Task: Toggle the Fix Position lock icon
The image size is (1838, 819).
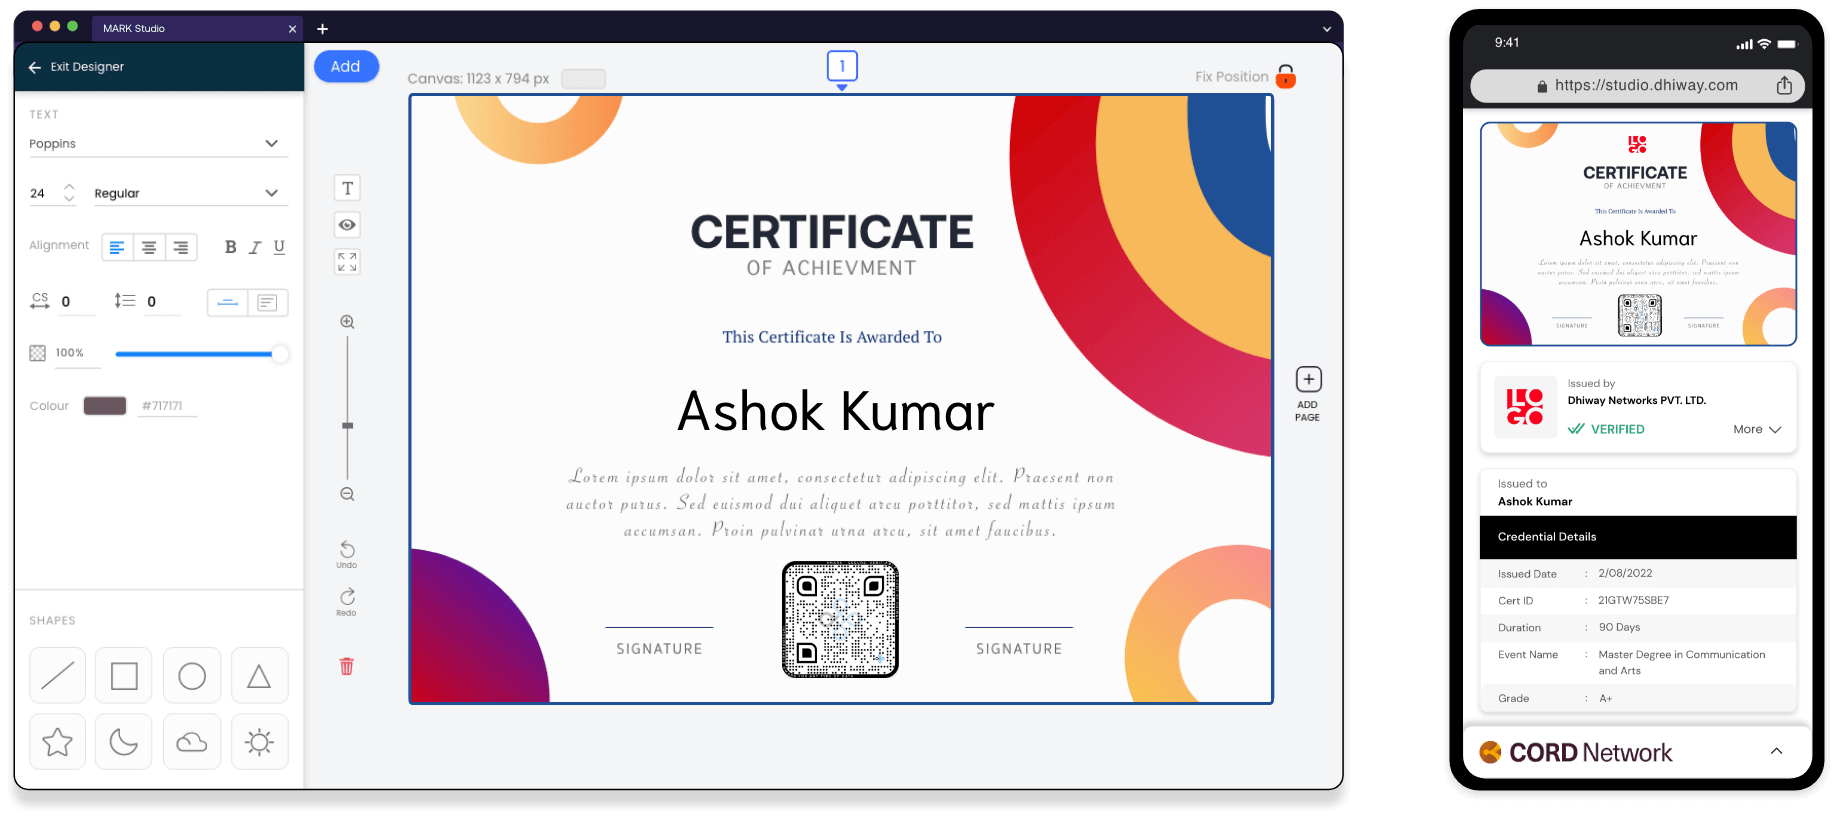Action: (1286, 76)
